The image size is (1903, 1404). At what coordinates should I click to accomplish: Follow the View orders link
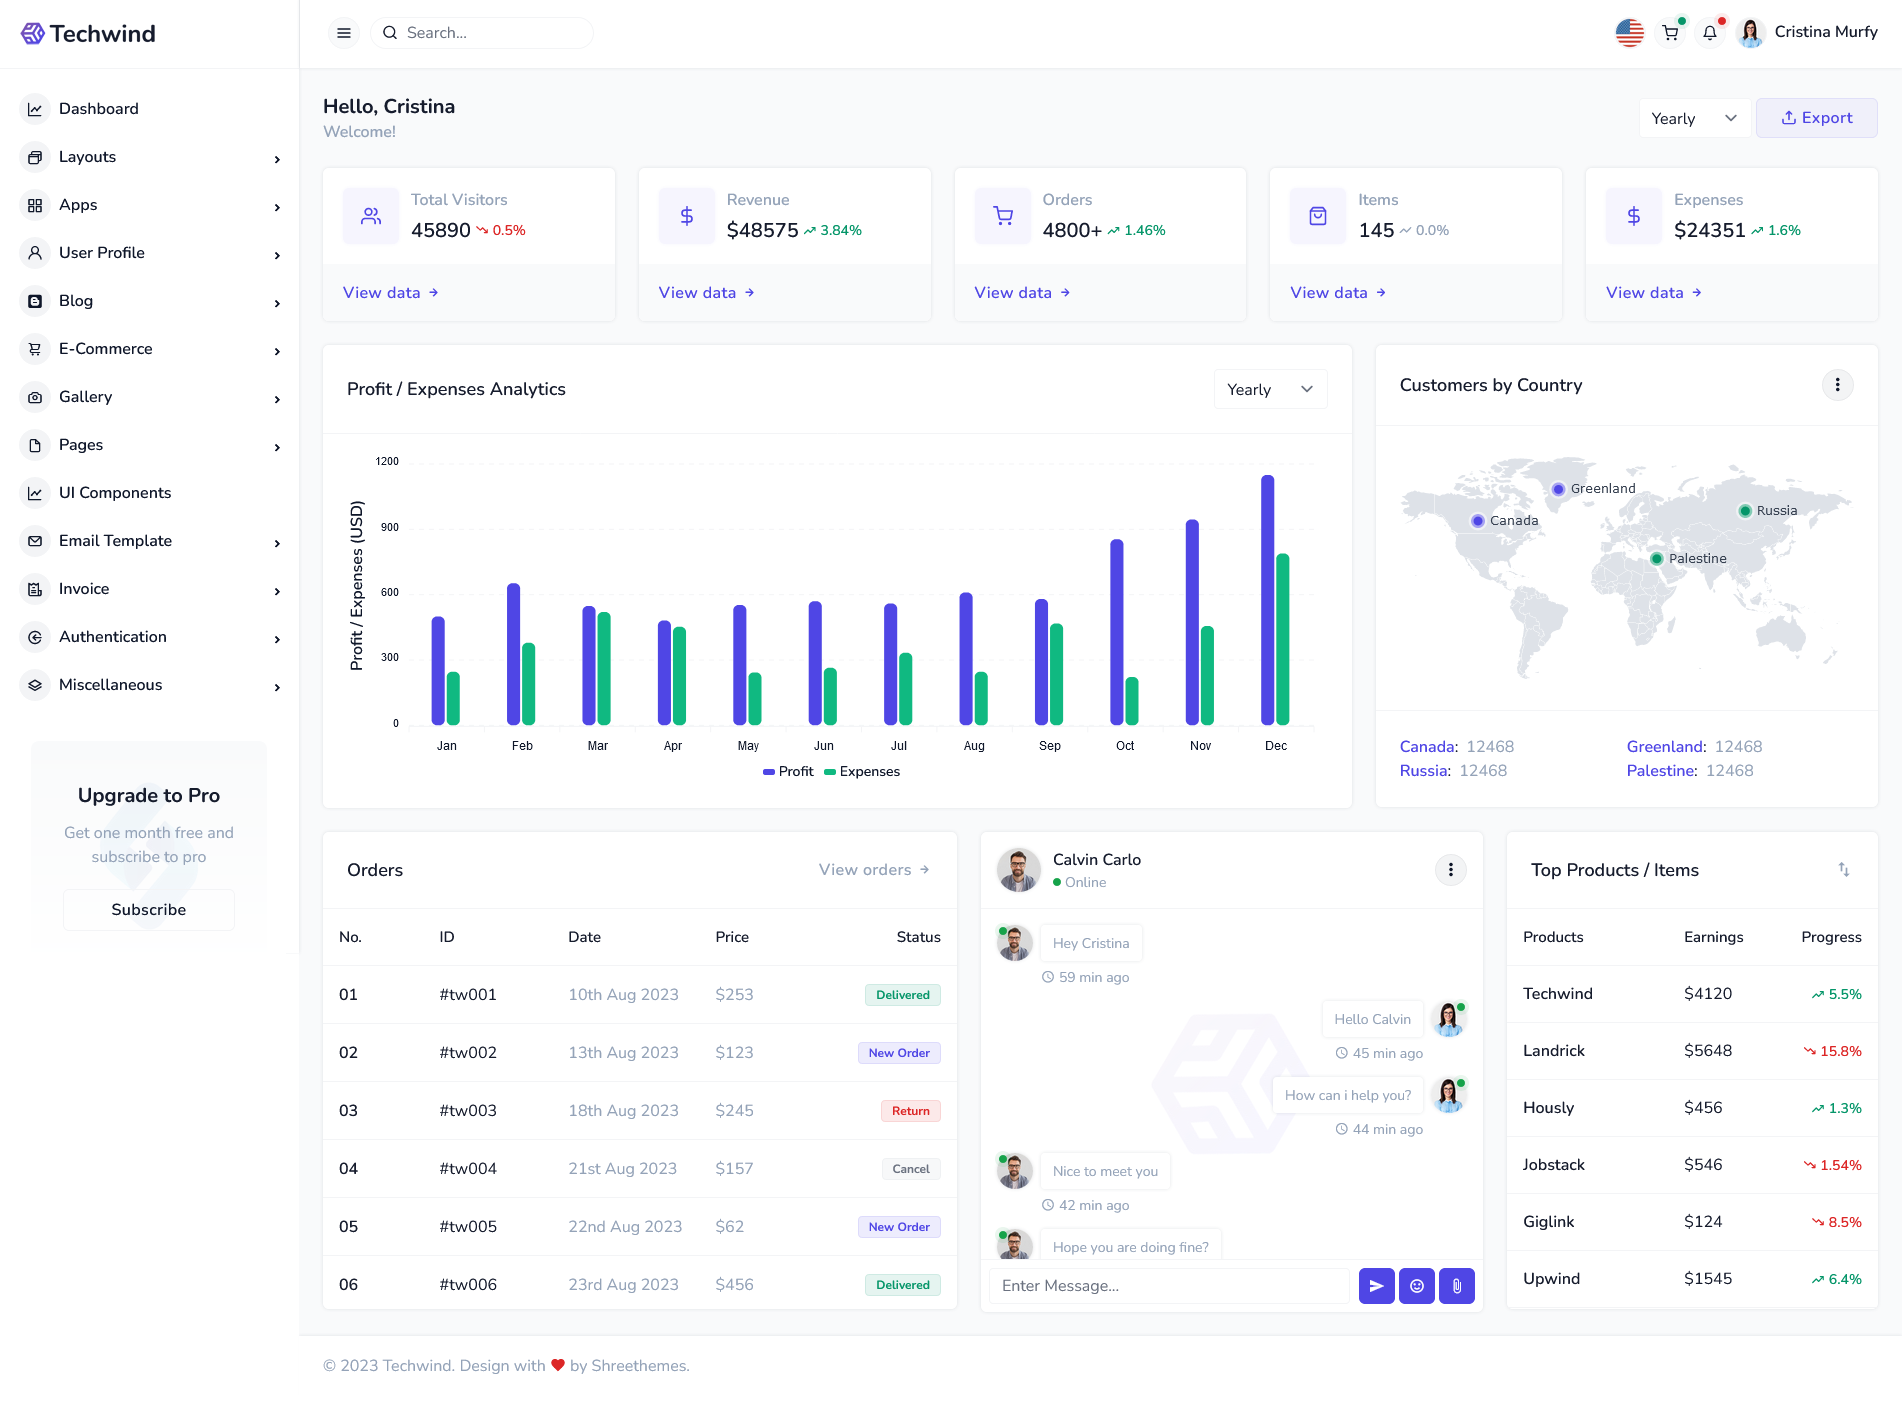pos(873,870)
